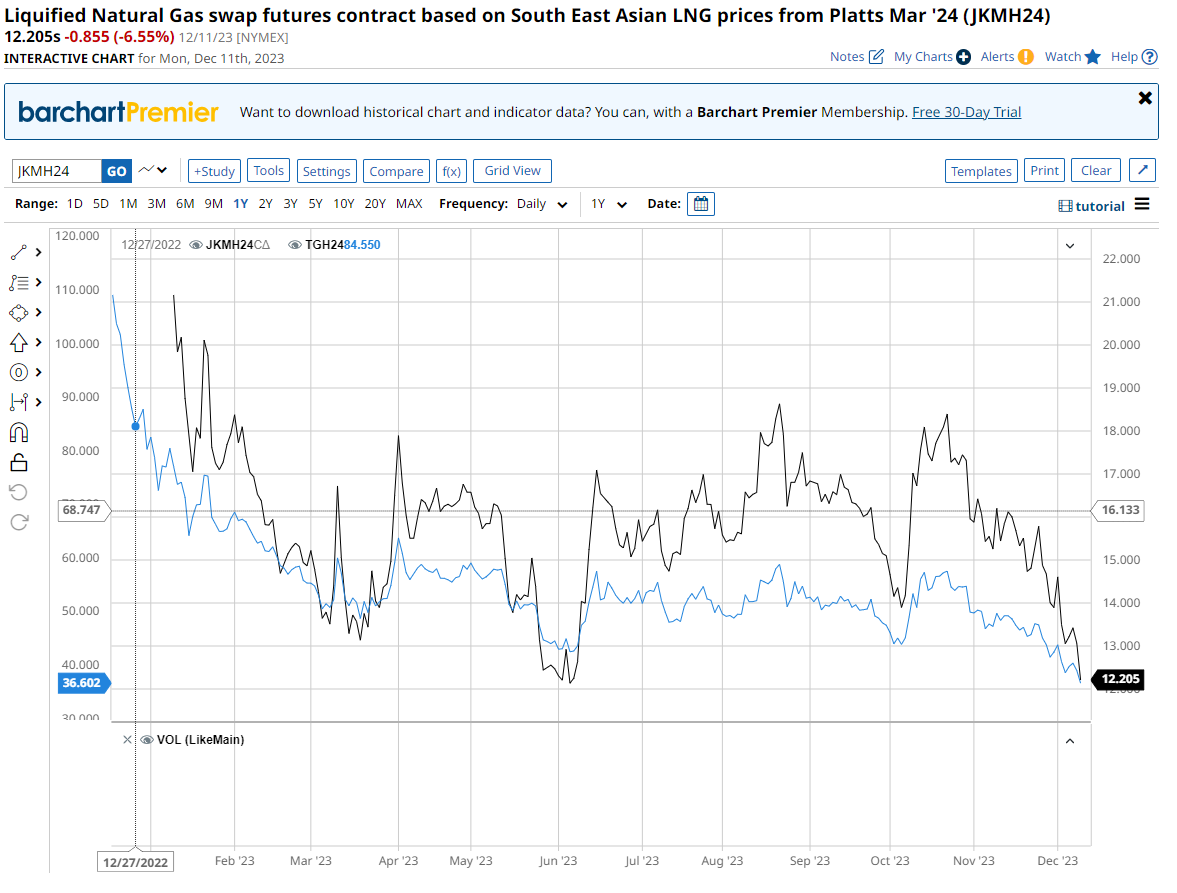Select the arrow shapes drawing tool
This screenshot has height=893, width=1177.
[19, 343]
